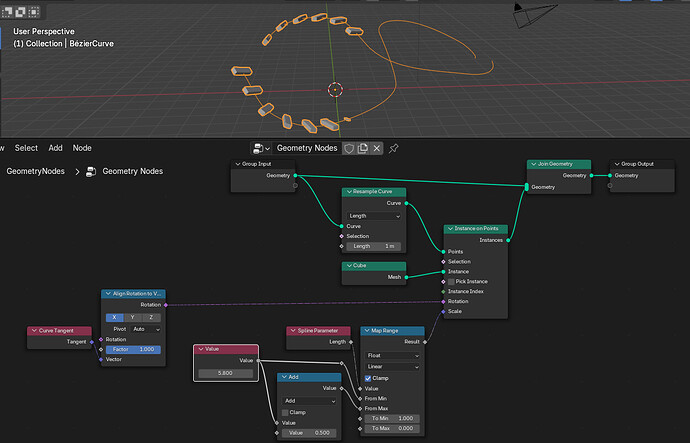Click the To Max 0.000 field
690x443 pixels.
[392, 428]
